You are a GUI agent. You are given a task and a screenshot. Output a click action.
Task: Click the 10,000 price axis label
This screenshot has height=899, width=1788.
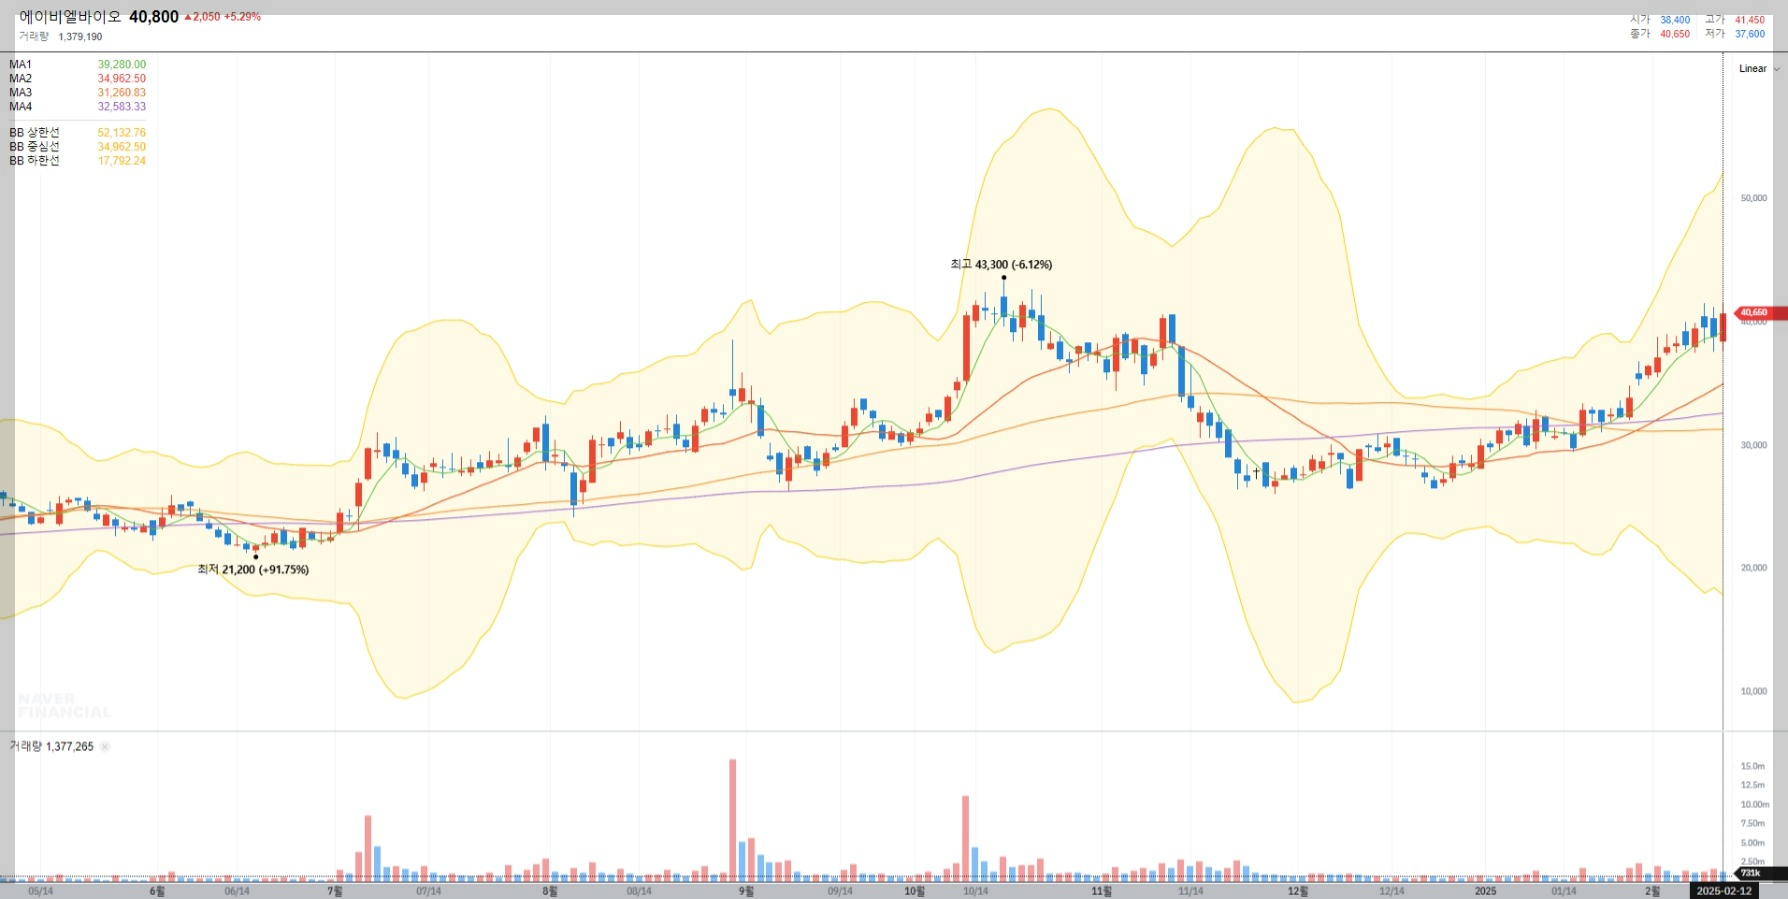(x=1754, y=692)
